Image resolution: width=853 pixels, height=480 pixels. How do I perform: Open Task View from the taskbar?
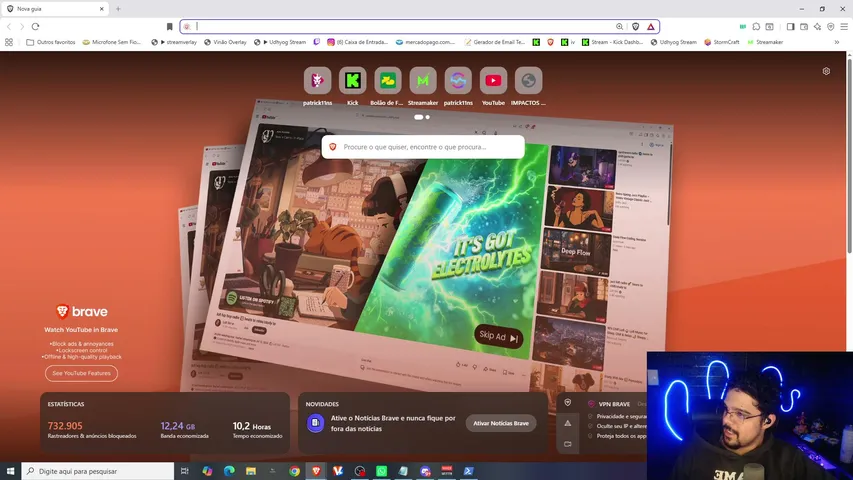coord(184,471)
